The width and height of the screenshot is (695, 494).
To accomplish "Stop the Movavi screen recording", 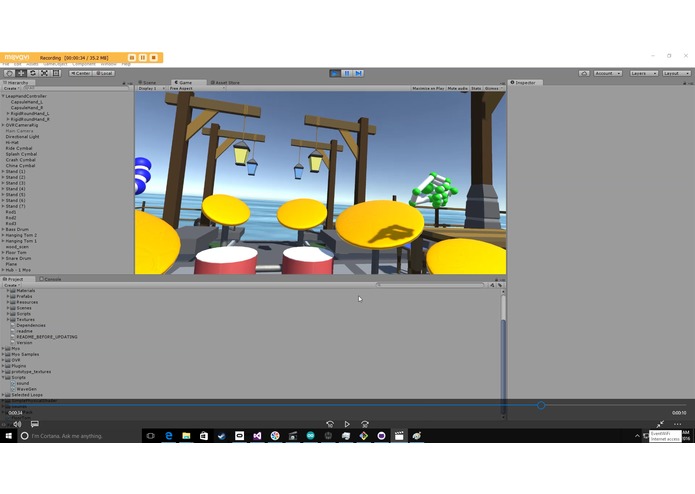I will 154,58.
